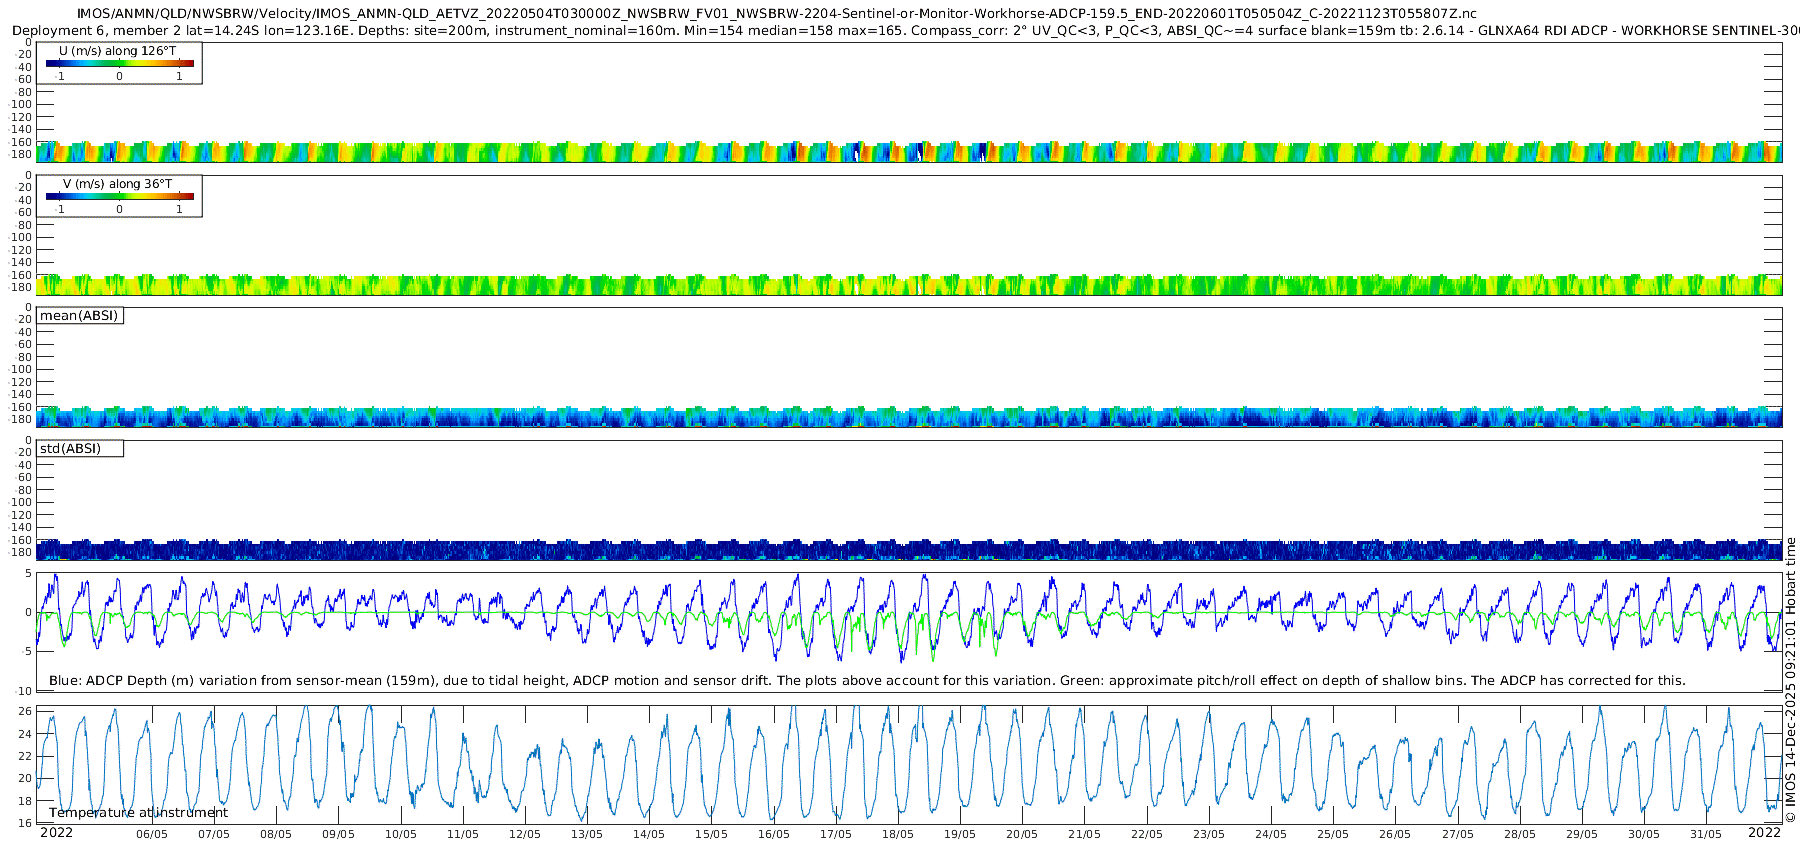This screenshot has height=850, width=1800.
Task: Click the 'Temperature at instrument' label
Action: point(138,813)
